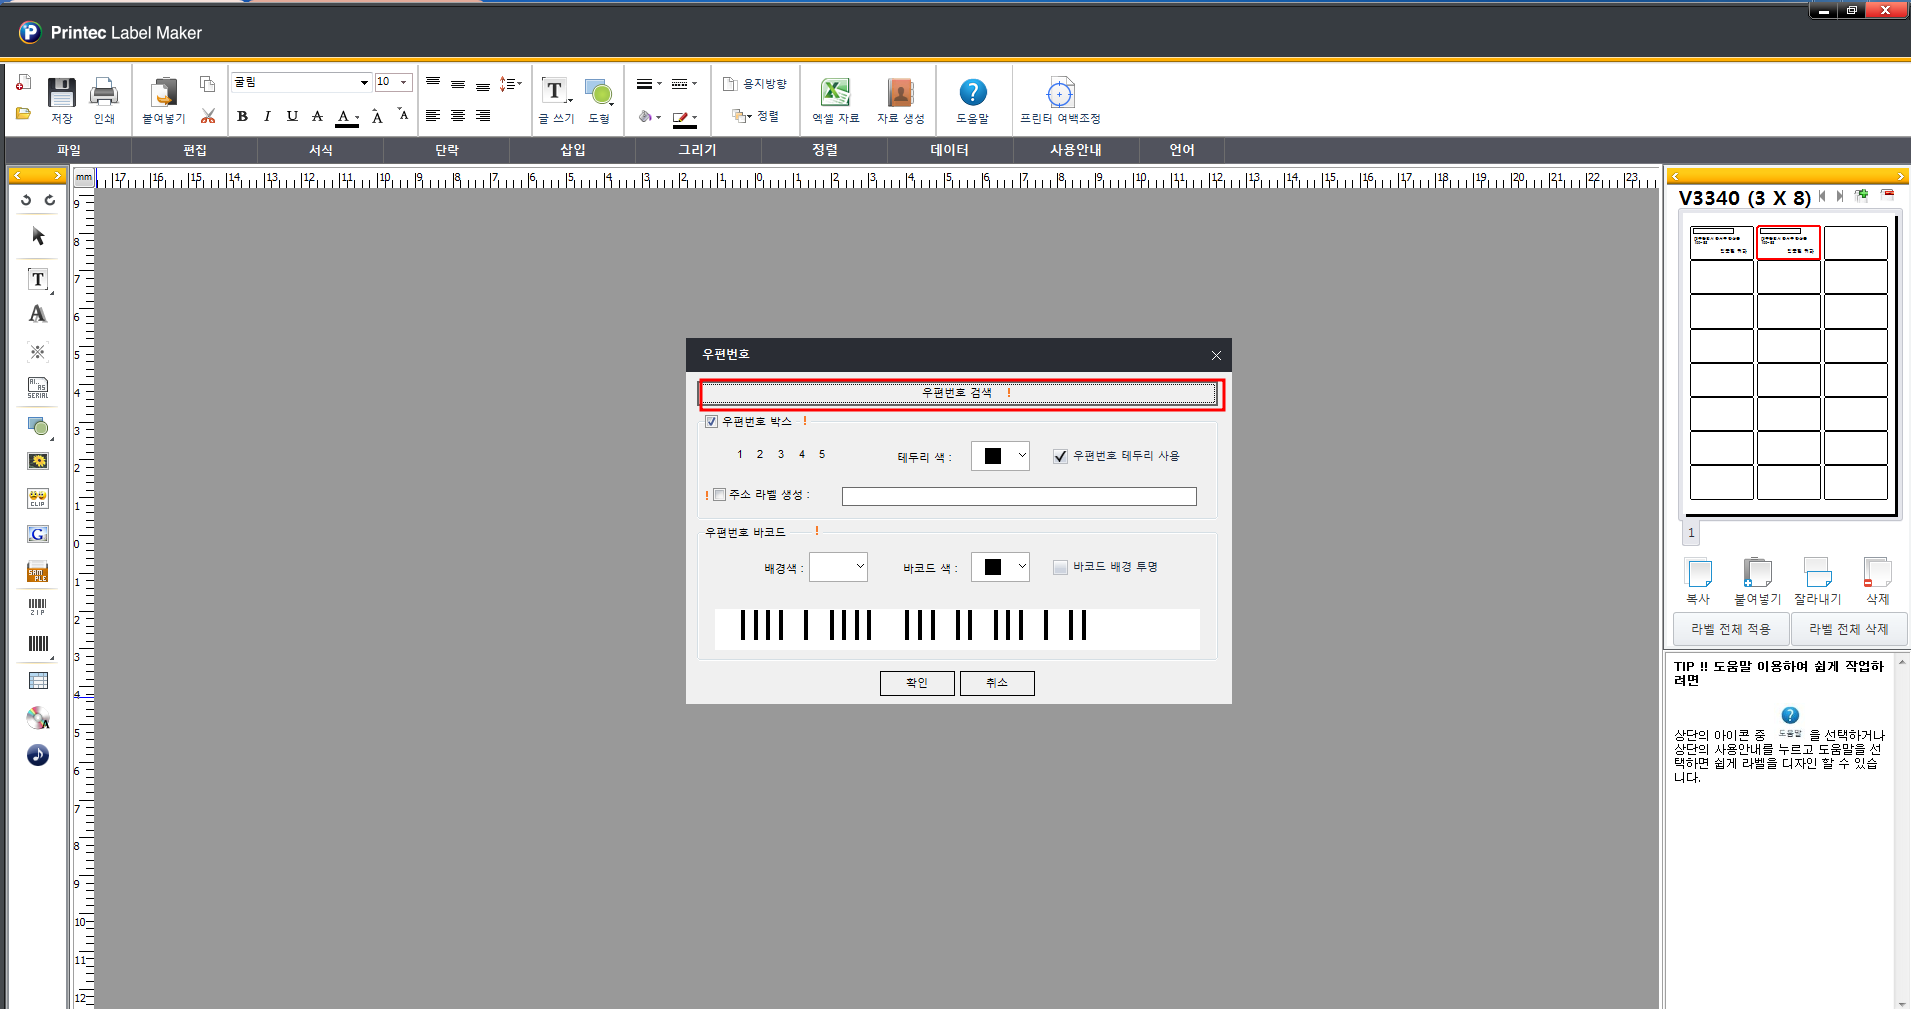The width and height of the screenshot is (1911, 1009).
Task: Open the 편집 ribbon tab
Action: tap(194, 150)
